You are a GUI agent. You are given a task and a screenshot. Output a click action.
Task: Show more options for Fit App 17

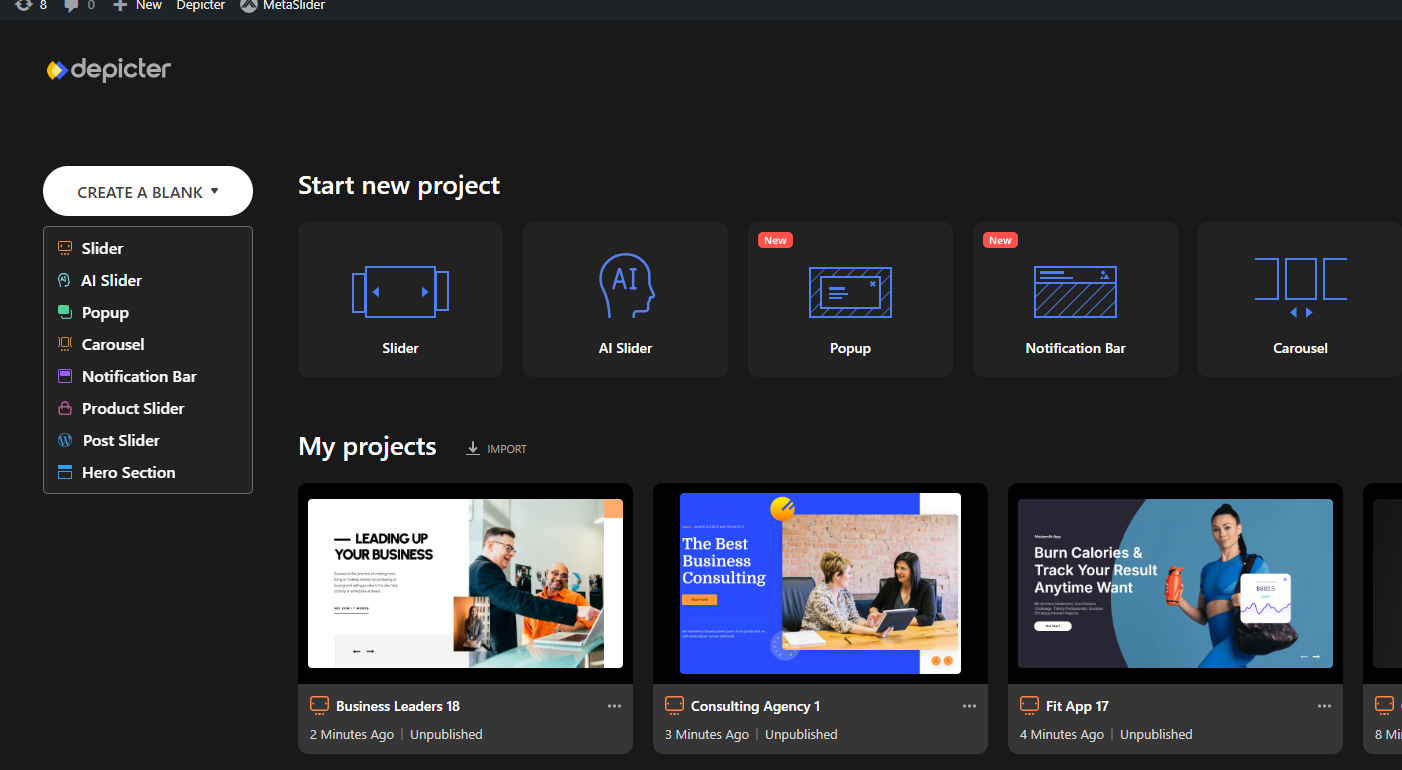[x=1324, y=706]
